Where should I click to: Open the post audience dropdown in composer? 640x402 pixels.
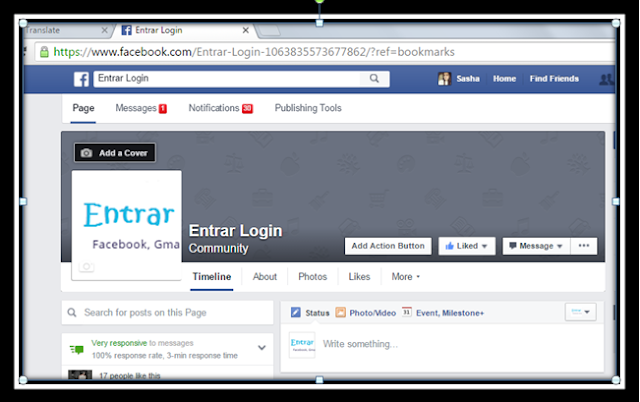pyautogui.click(x=580, y=312)
